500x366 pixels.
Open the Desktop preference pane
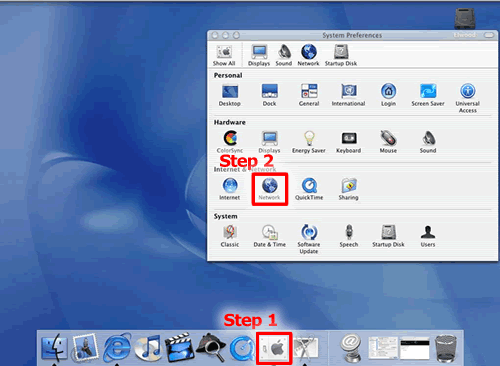230,95
